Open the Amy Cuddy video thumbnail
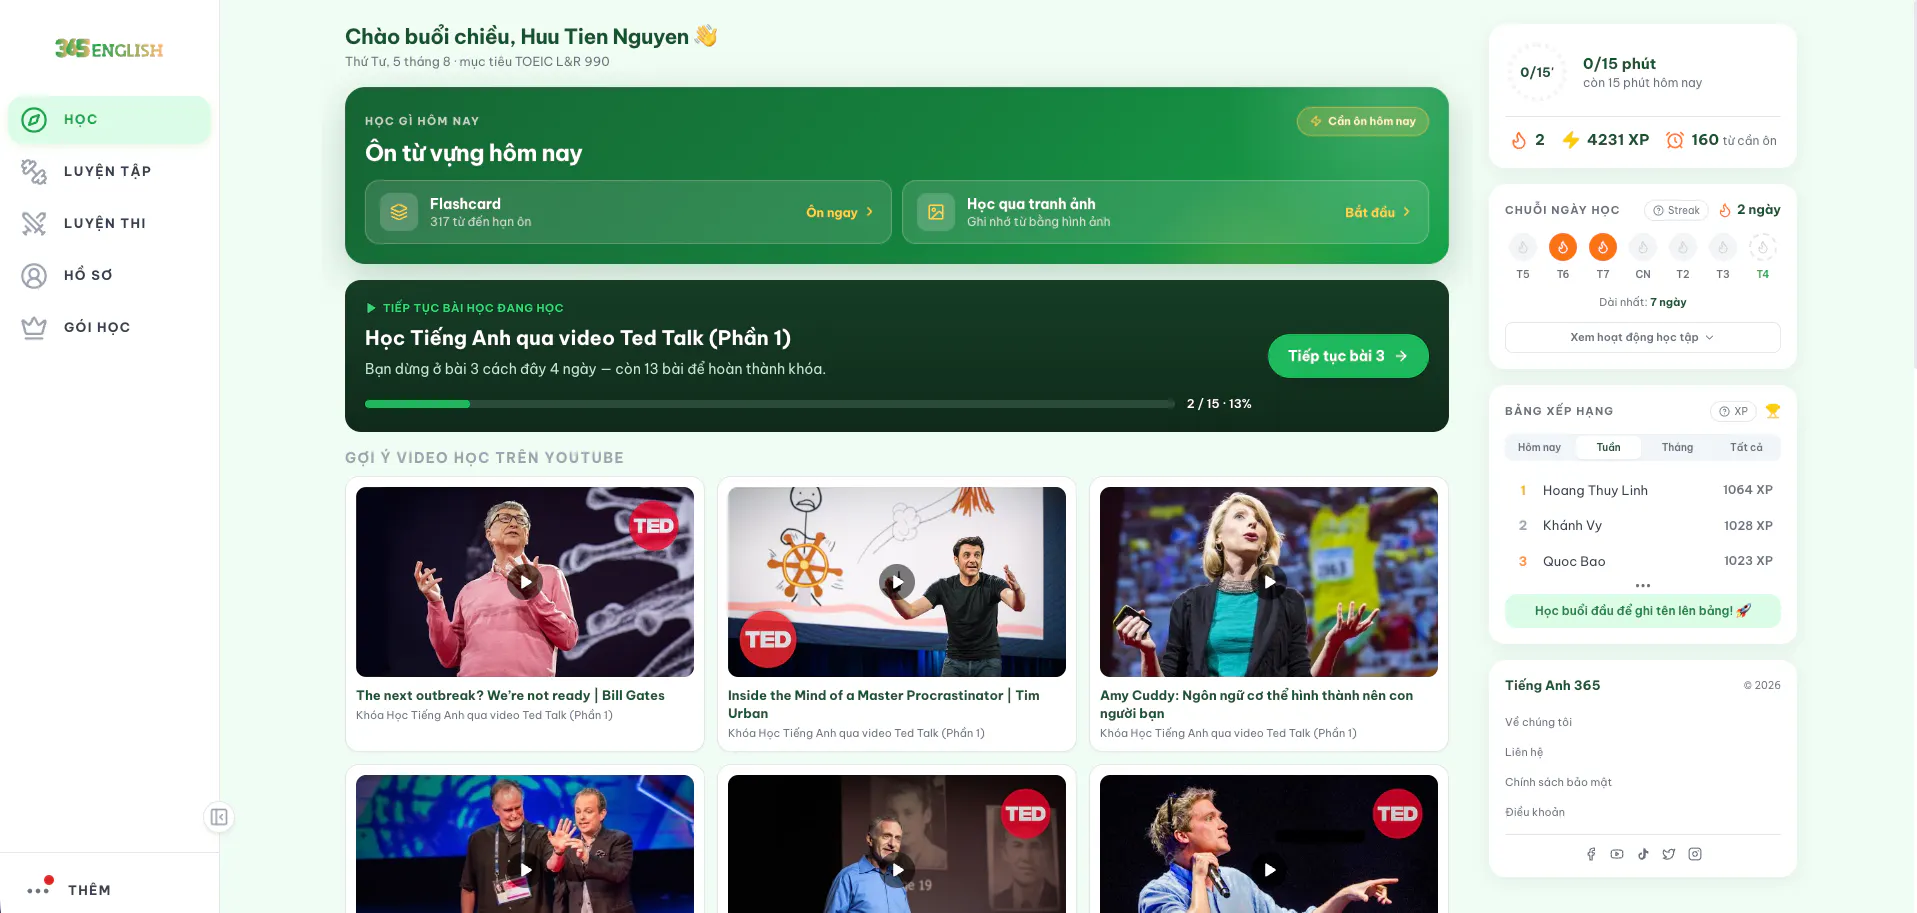1917x913 pixels. pos(1269,582)
